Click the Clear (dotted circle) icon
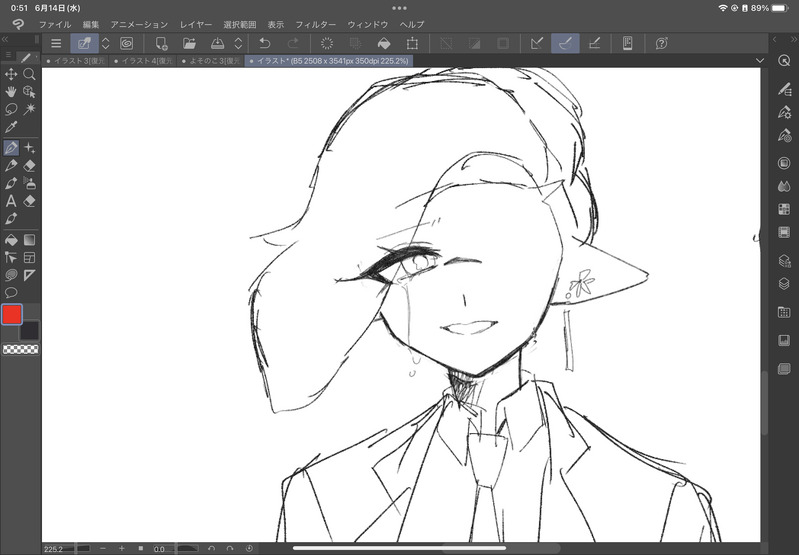The width and height of the screenshot is (799, 555). pyautogui.click(x=327, y=43)
